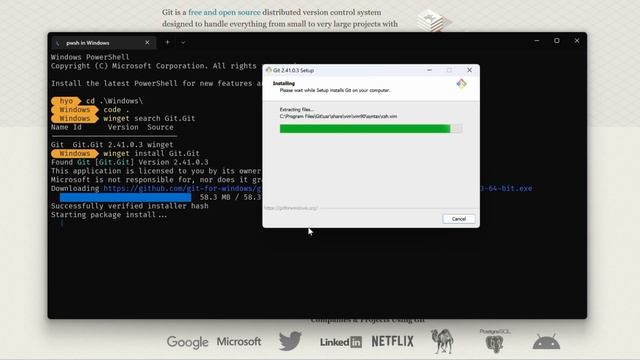Click the Google logo on Git webpage

187,342
